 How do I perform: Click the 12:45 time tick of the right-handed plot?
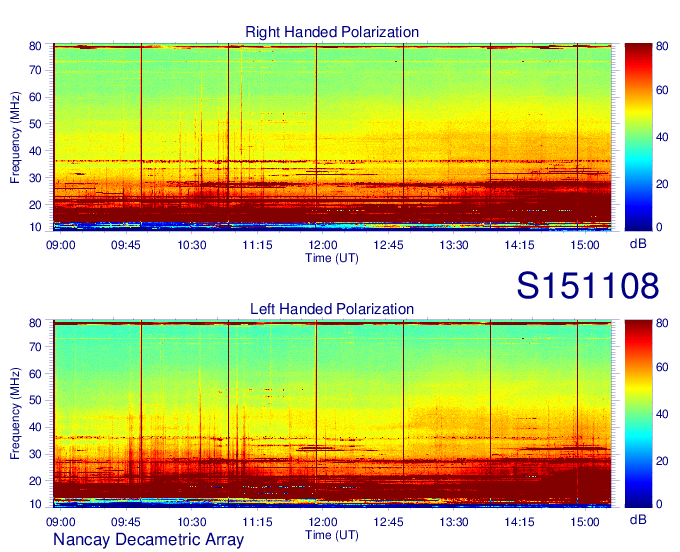click(x=388, y=245)
